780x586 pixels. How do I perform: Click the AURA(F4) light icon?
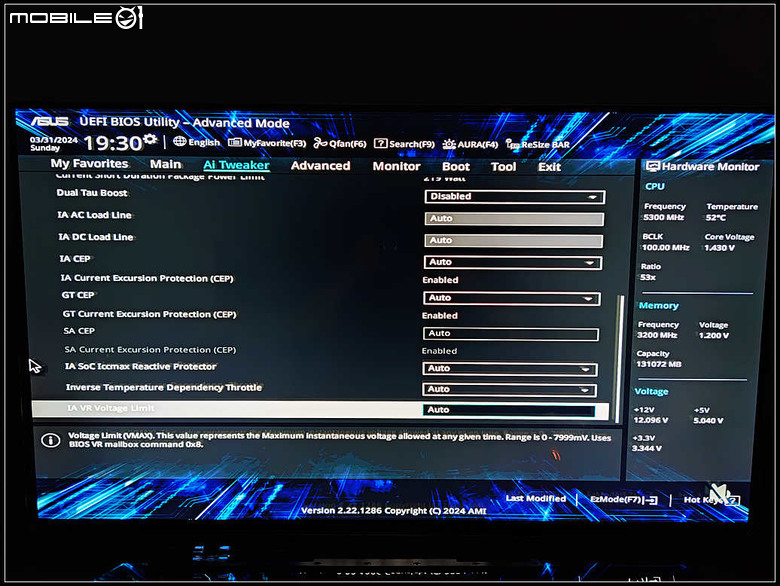pos(449,144)
